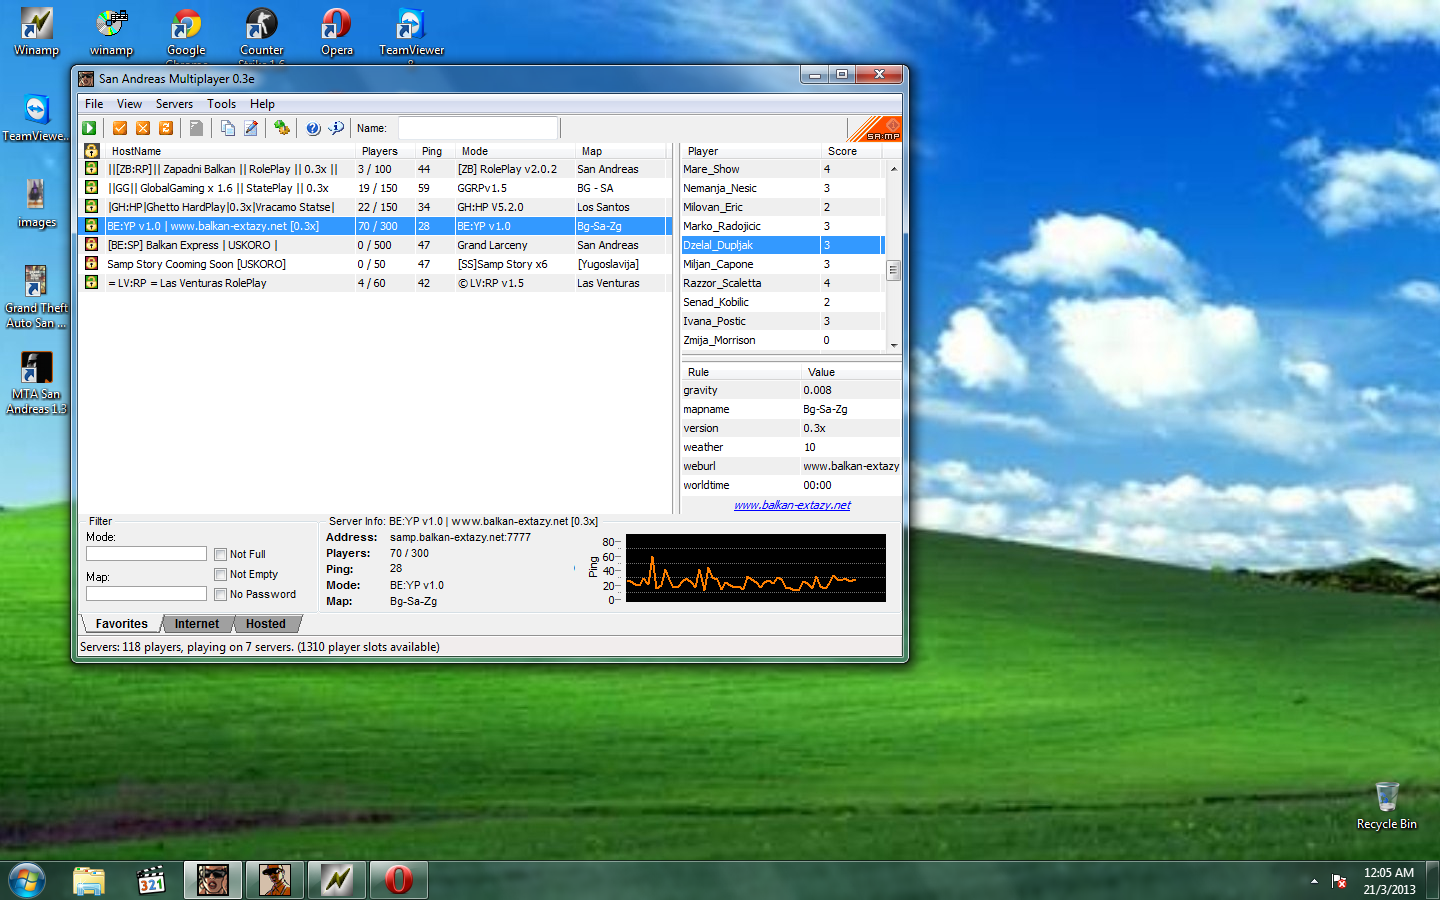The image size is (1440, 900).
Task: Click the orange Refresh Server icon
Action: tap(166, 128)
